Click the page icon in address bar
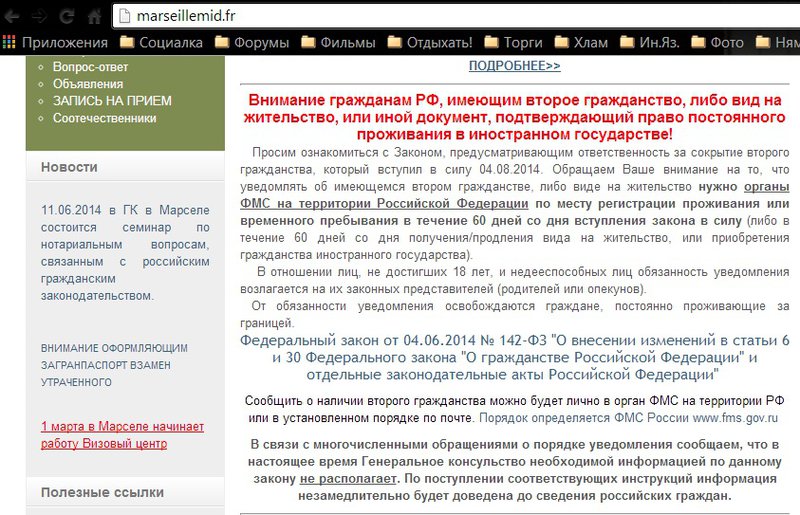Image resolution: width=800 pixels, height=515 pixels. click(x=124, y=16)
